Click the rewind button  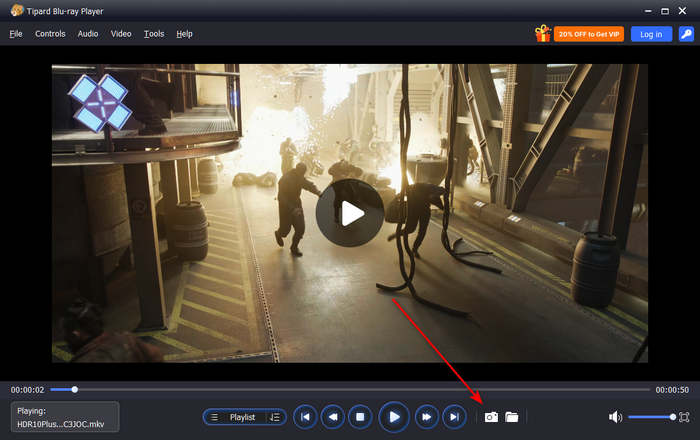[333, 417]
